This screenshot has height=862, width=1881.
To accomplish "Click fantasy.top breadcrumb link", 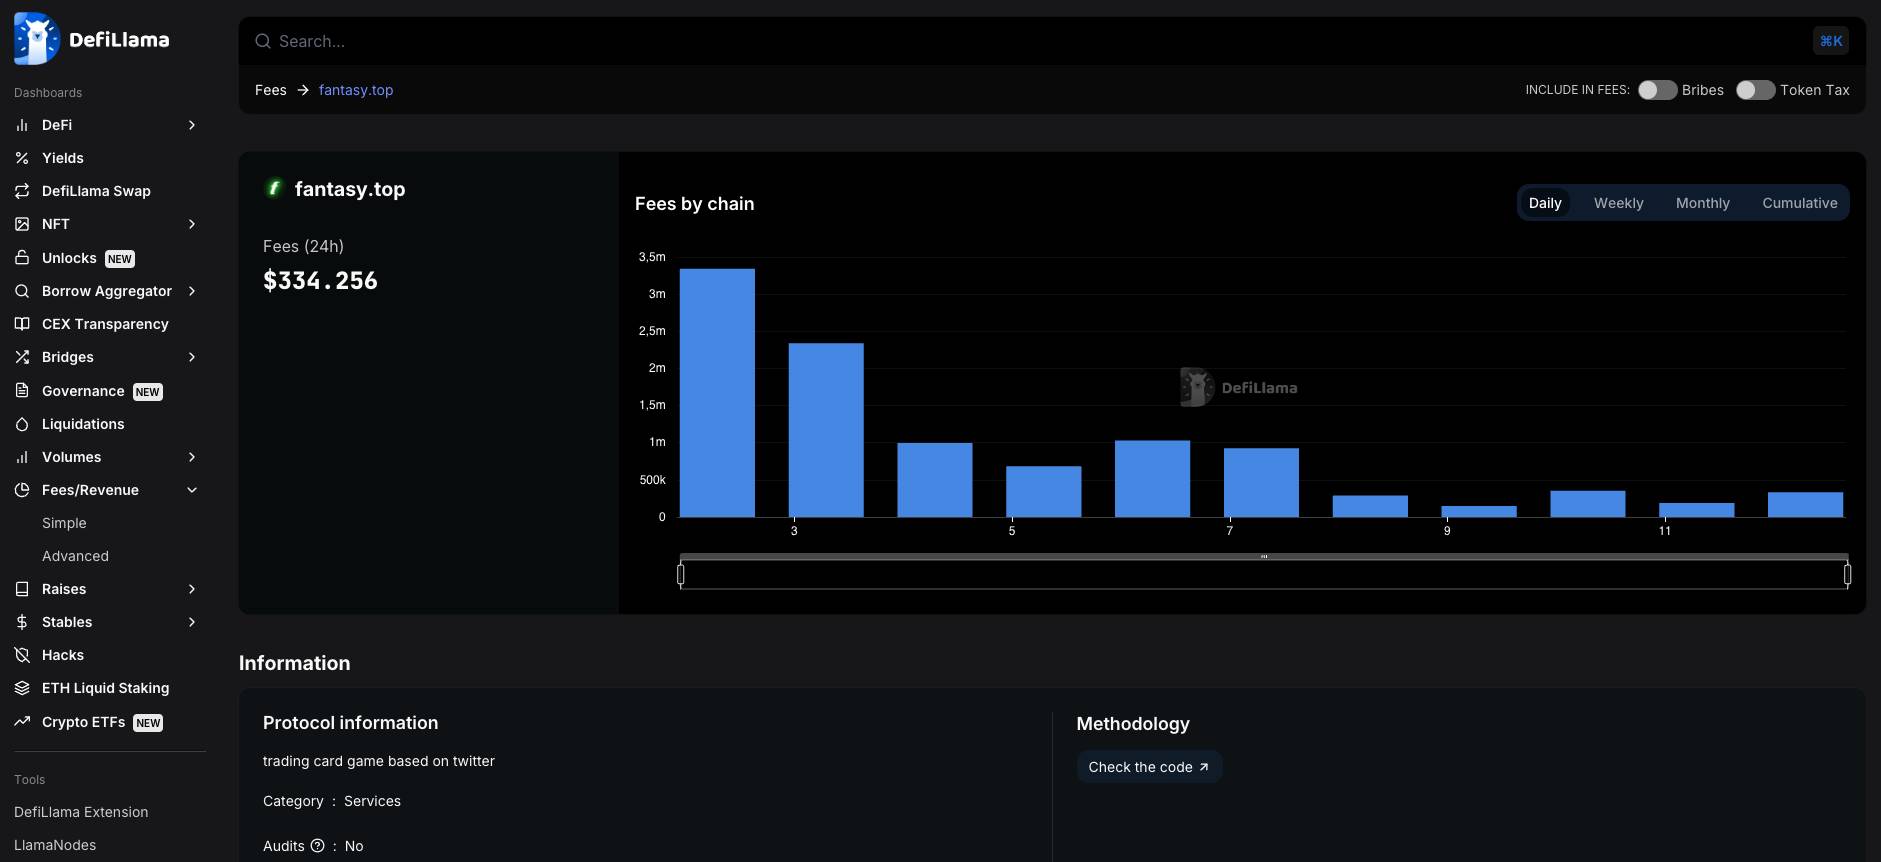I will point(356,90).
